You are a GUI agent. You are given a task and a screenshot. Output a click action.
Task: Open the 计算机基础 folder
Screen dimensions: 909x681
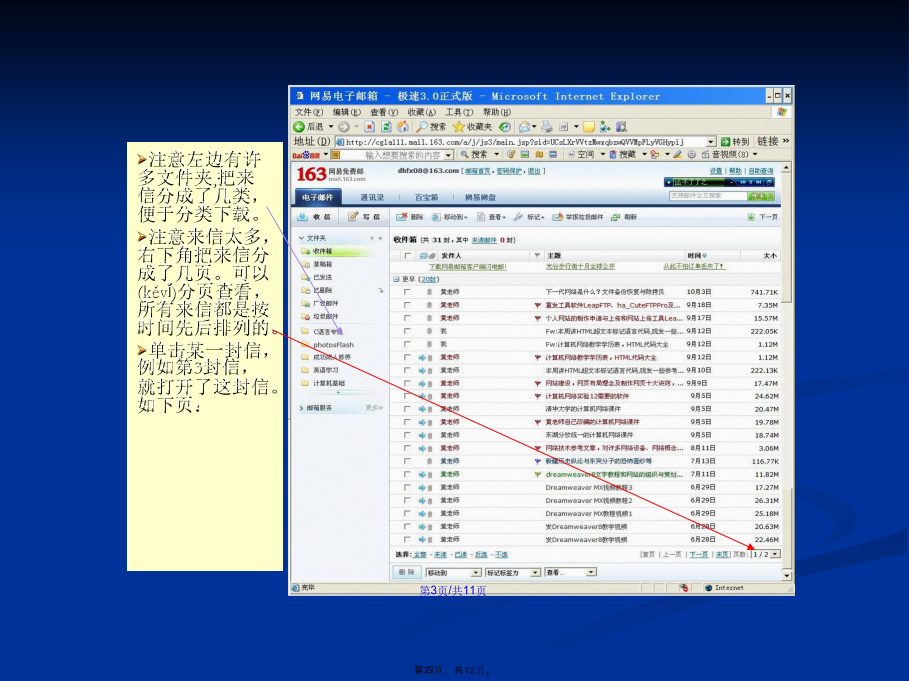(328, 383)
